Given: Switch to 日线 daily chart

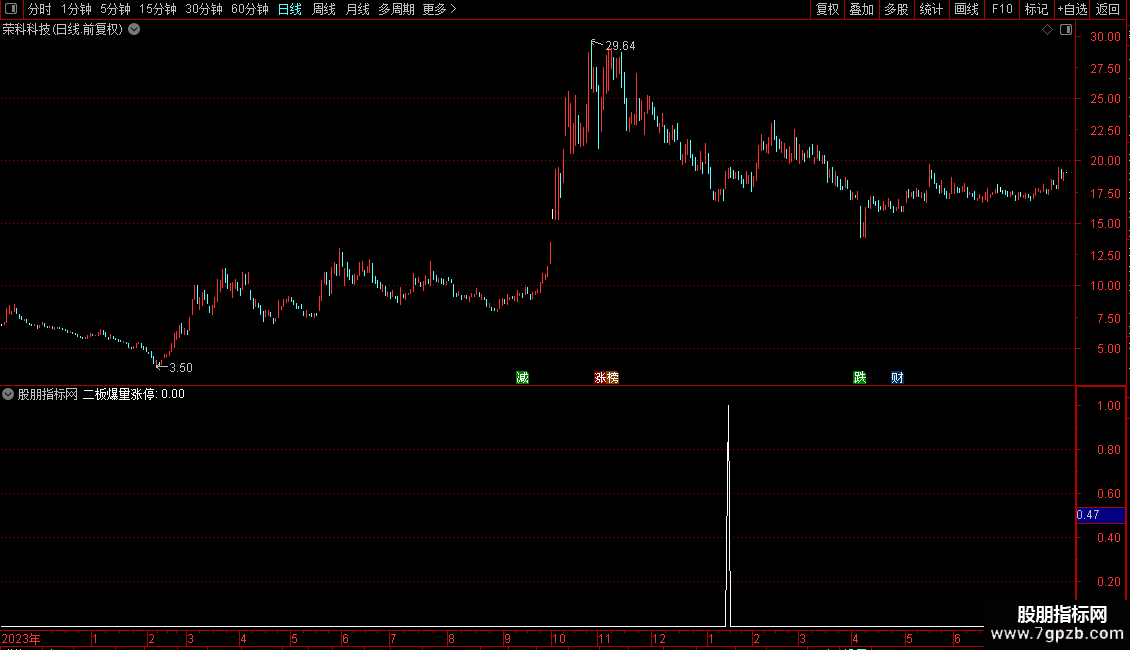Looking at the screenshot, I should (290, 9).
